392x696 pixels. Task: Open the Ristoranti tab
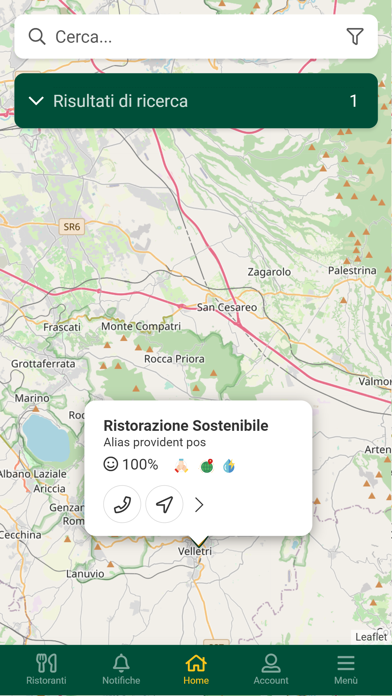[46, 669]
